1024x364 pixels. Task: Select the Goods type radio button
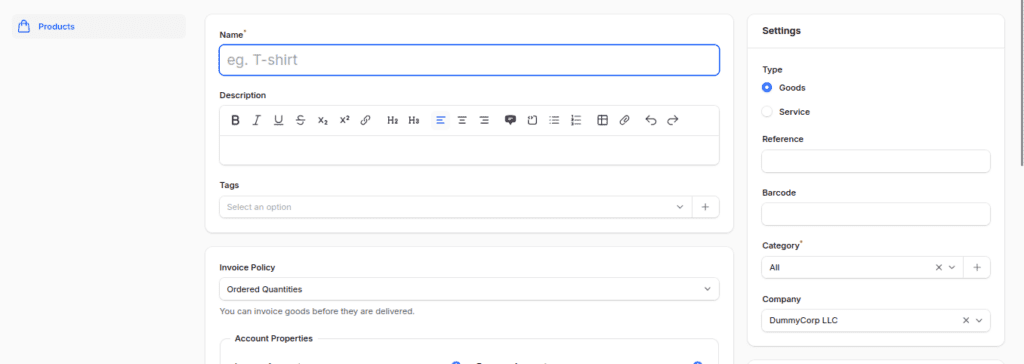coord(767,88)
